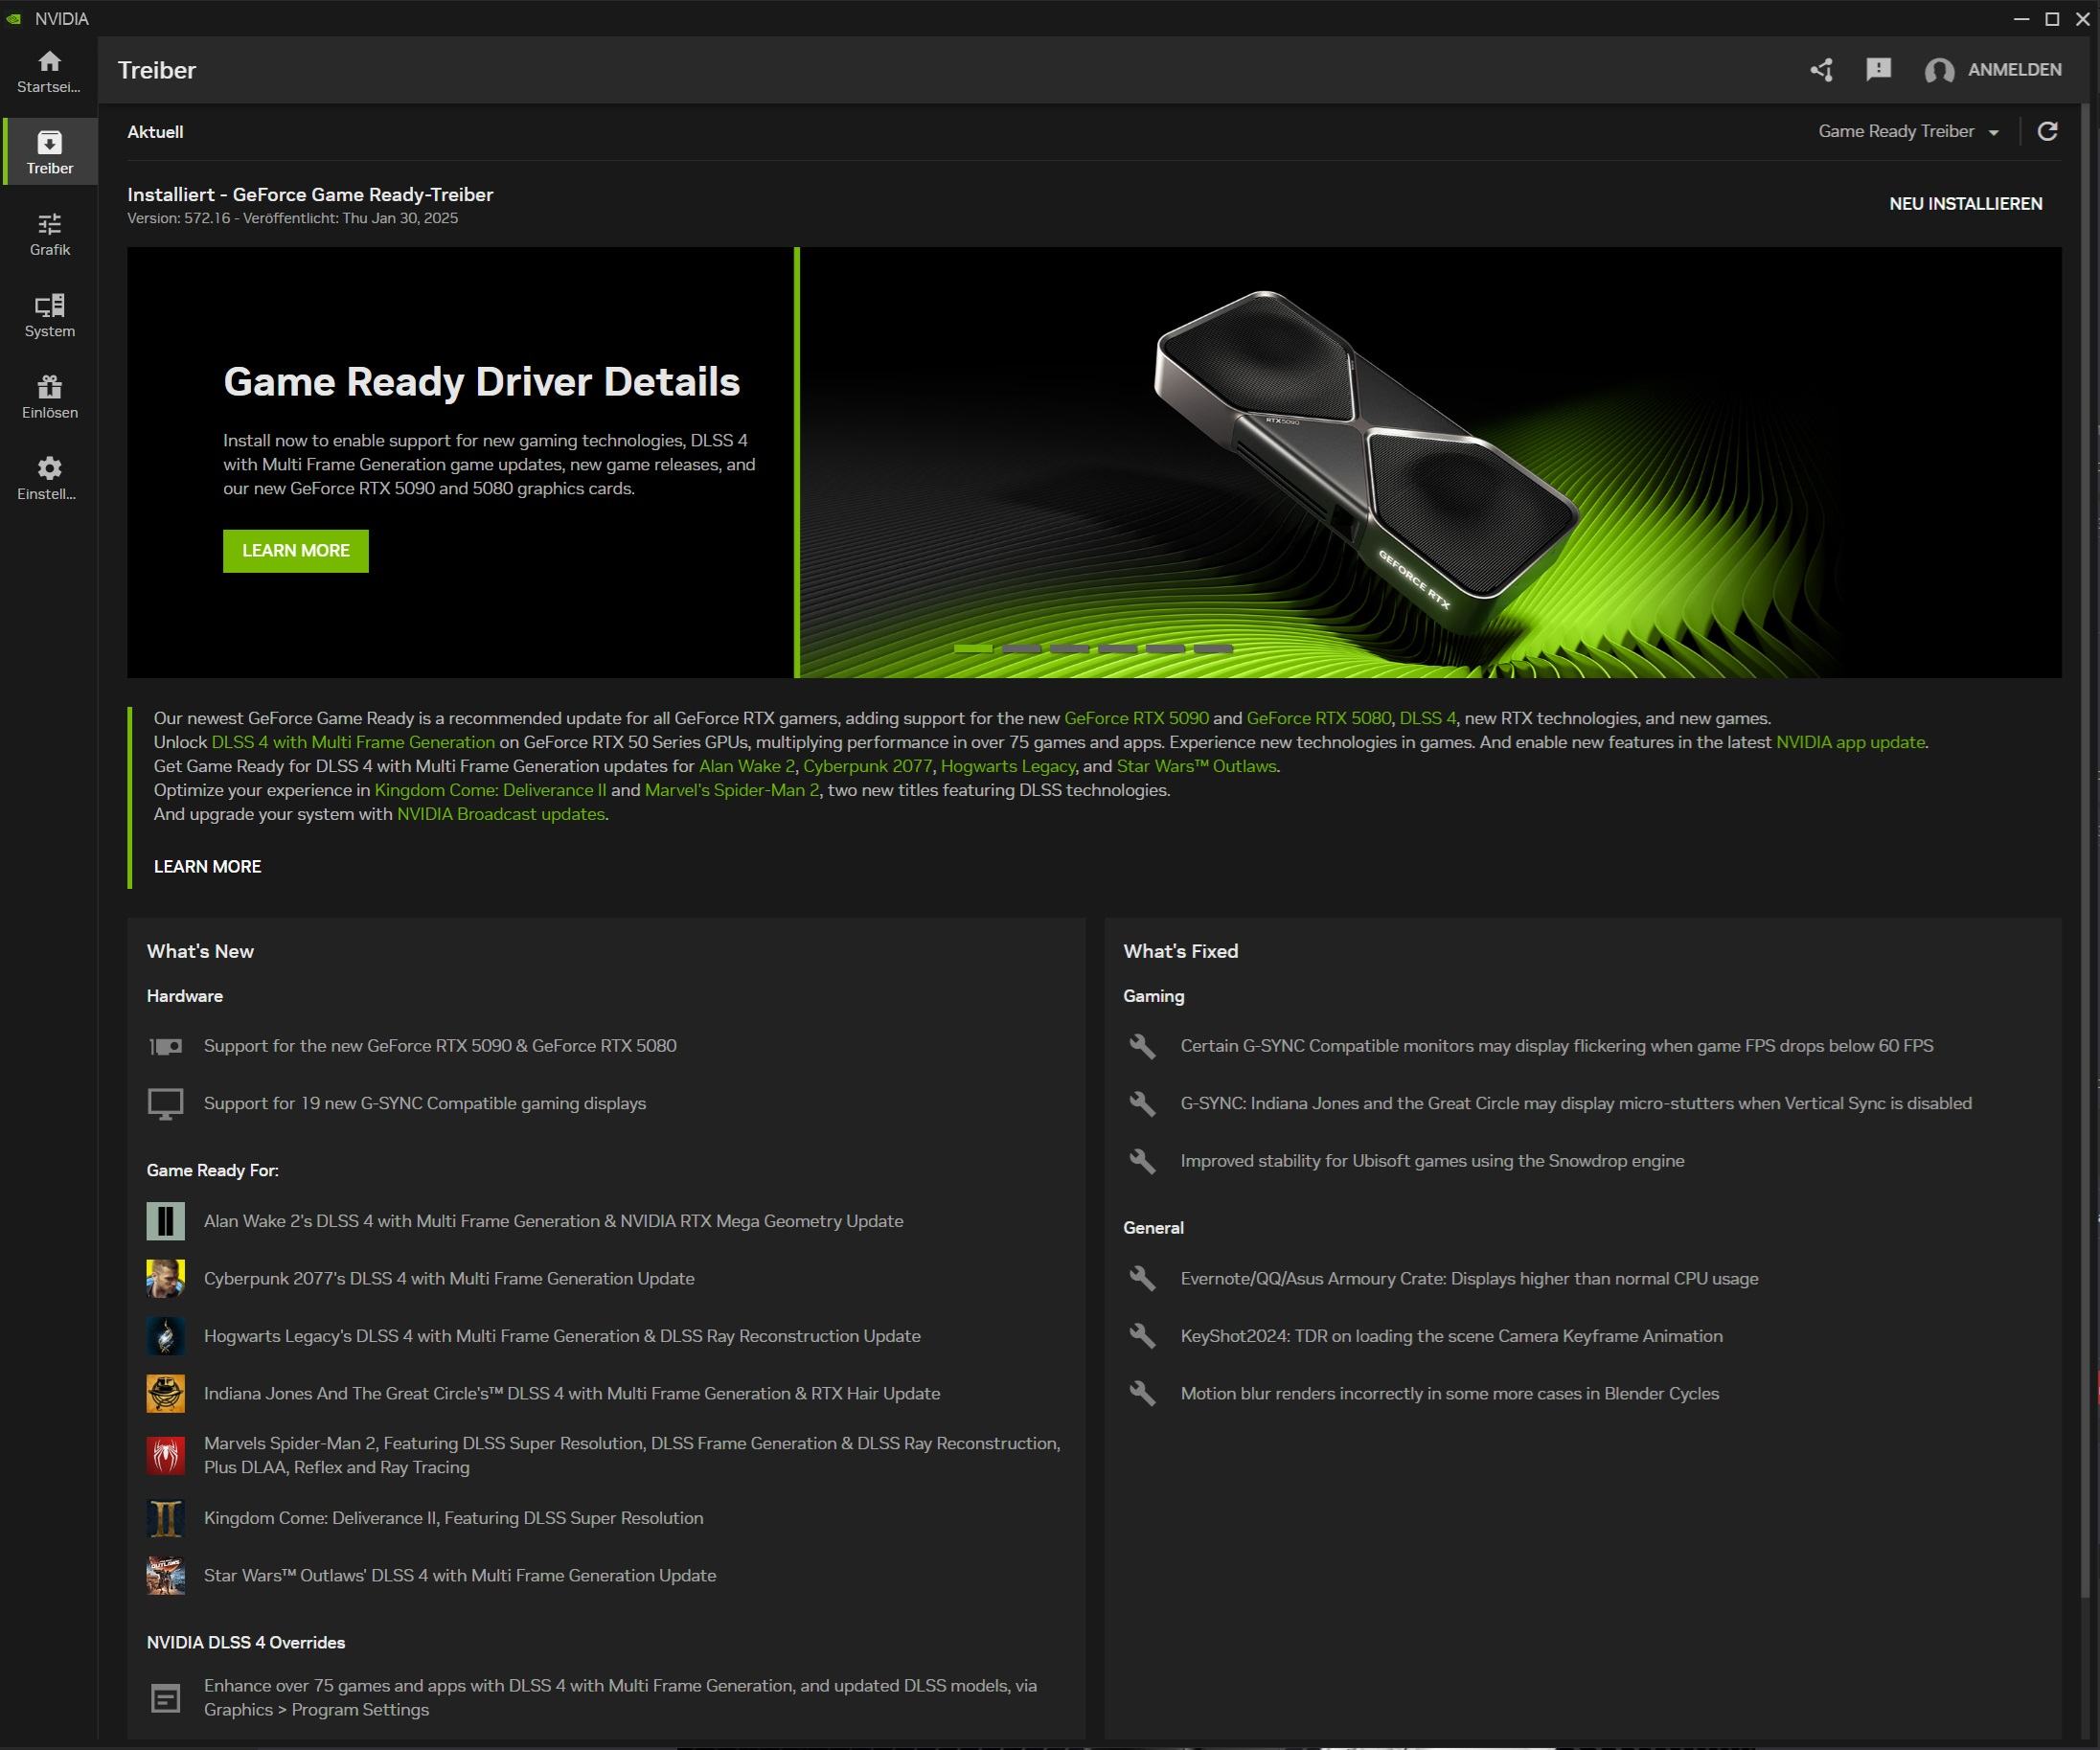2100x1750 pixels.
Task: Select the Aktuell tab
Action: tap(155, 132)
